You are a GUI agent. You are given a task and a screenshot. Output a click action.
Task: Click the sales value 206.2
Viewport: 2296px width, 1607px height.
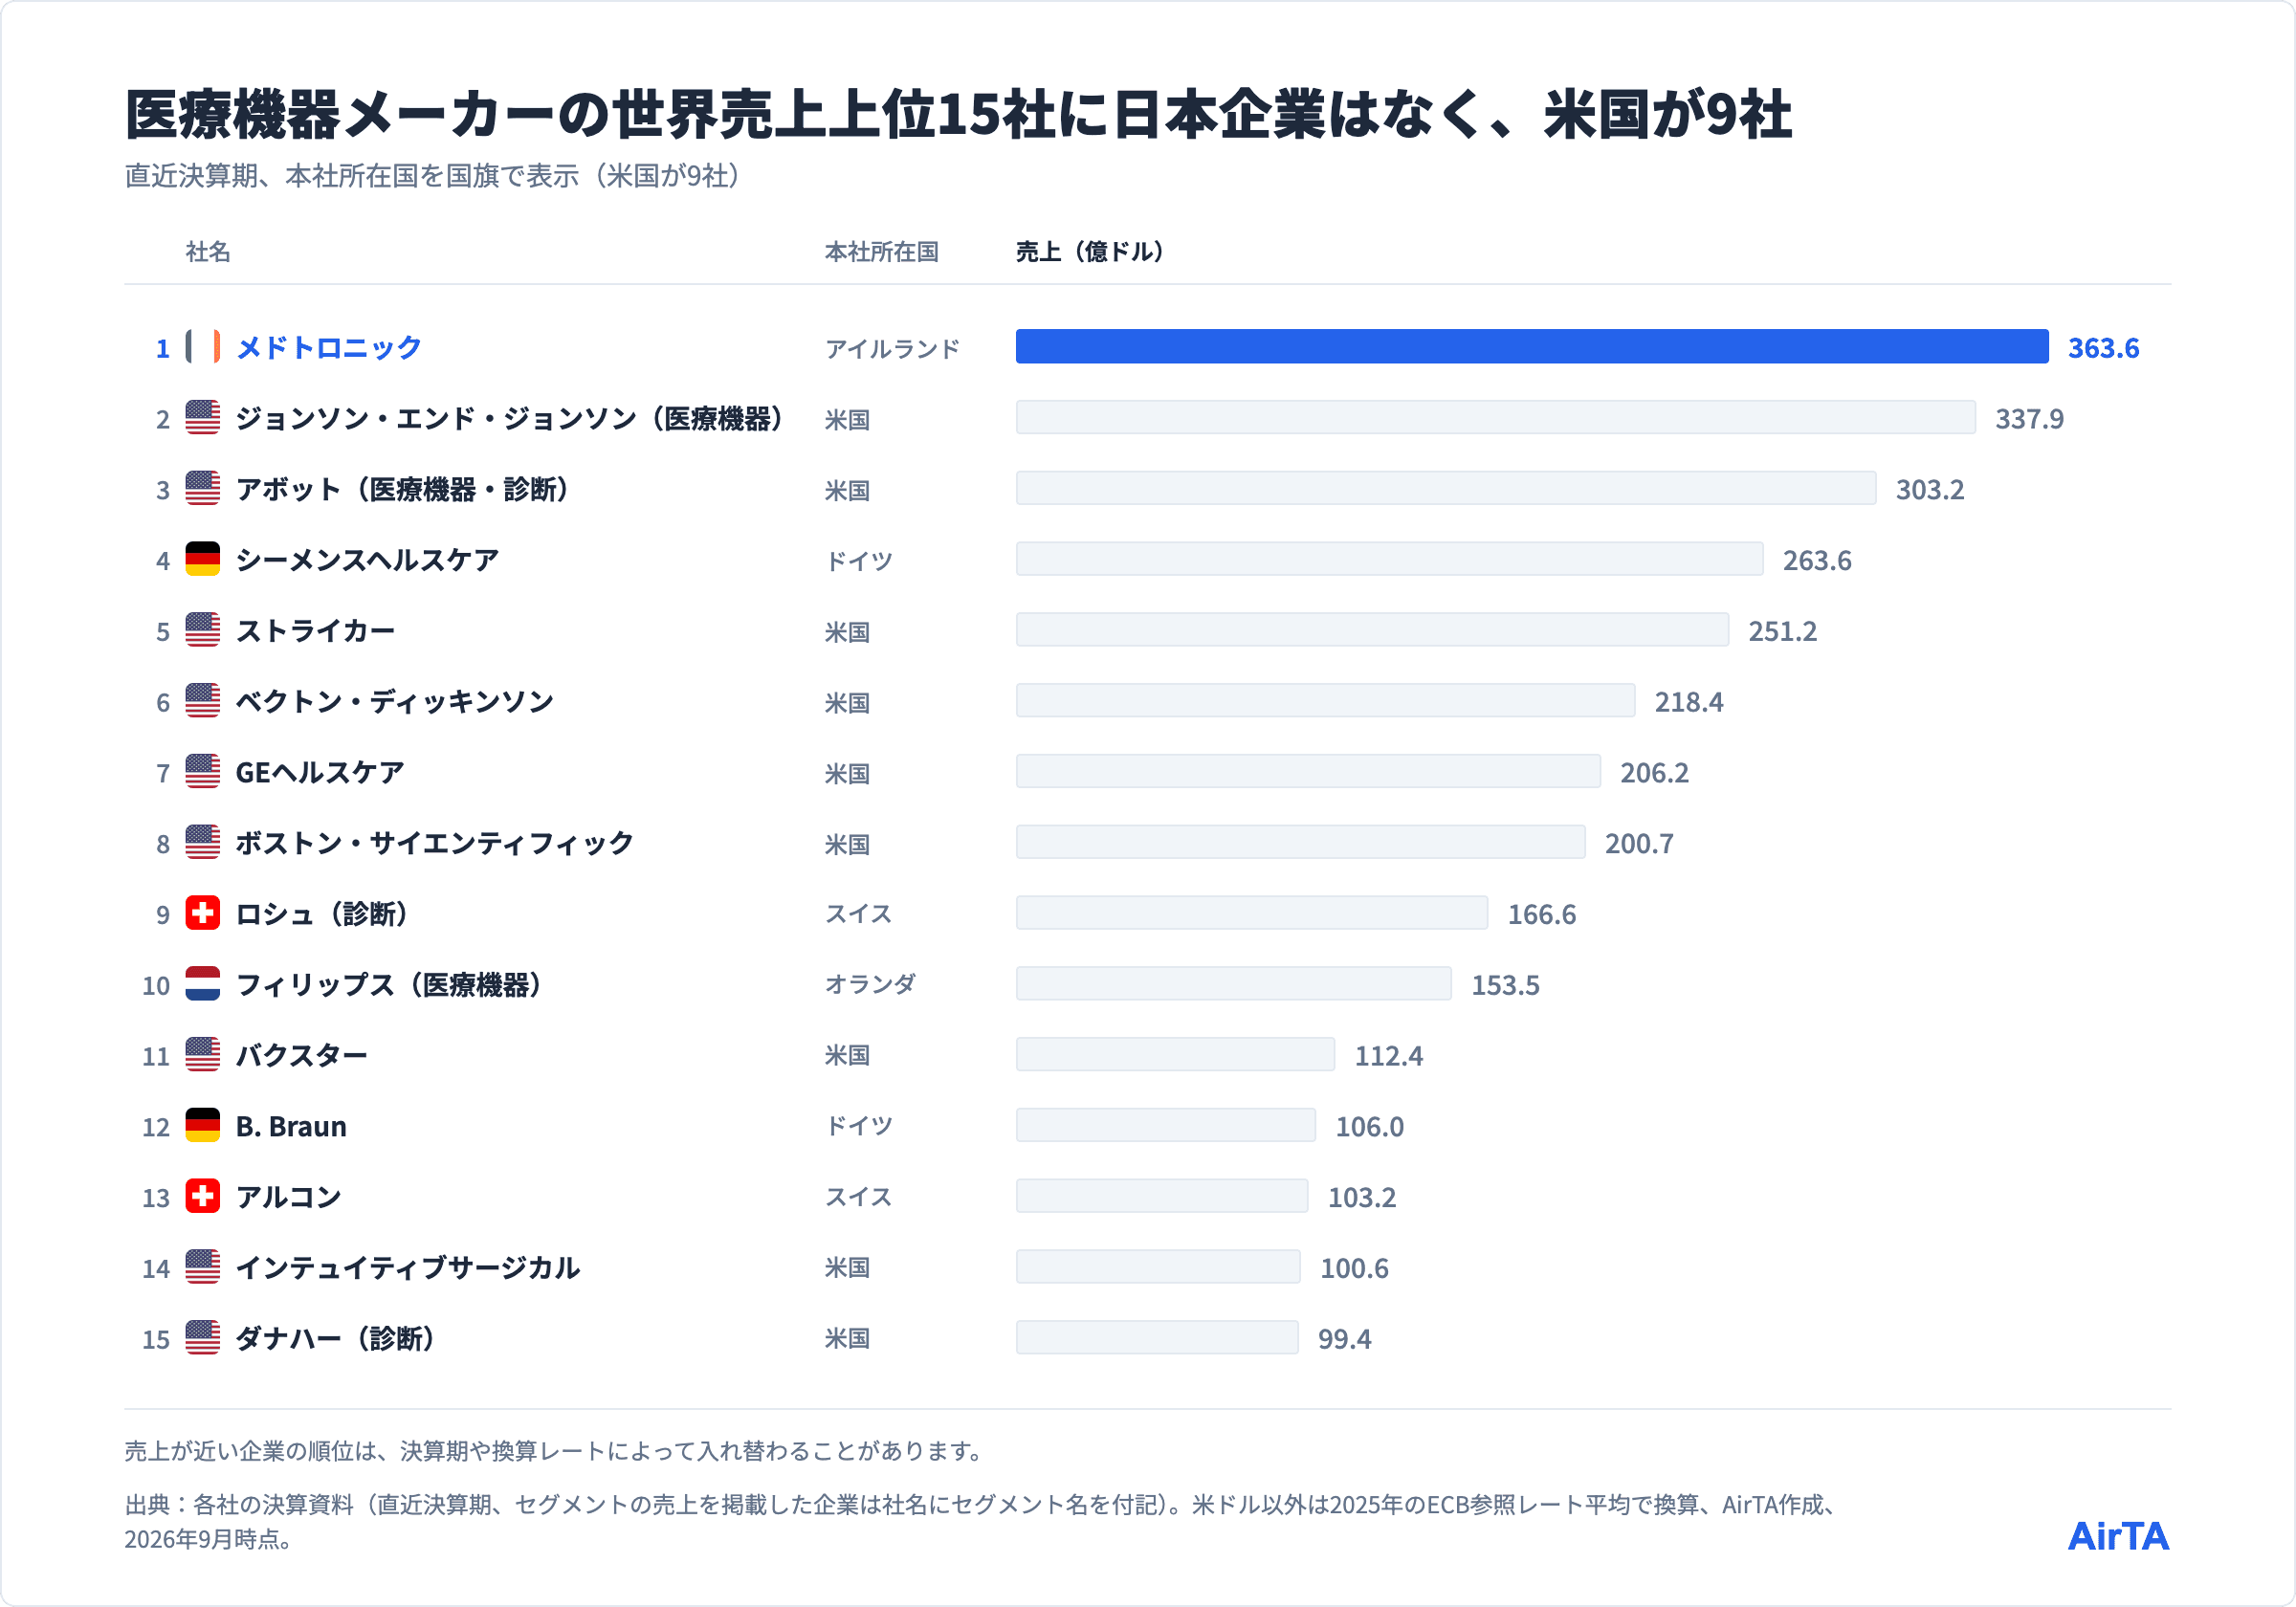1655,773
